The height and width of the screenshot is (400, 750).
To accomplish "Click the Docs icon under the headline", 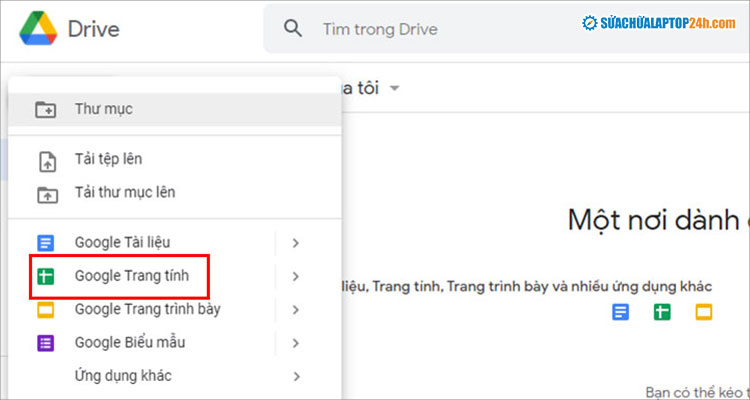I will point(621,312).
